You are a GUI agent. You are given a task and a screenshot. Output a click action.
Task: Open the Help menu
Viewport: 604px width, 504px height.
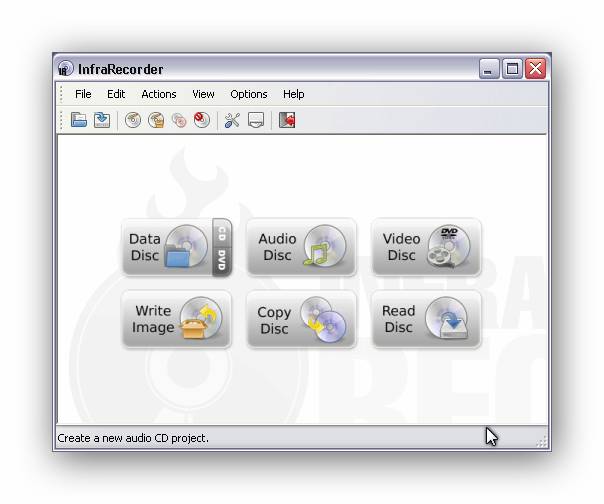[294, 94]
